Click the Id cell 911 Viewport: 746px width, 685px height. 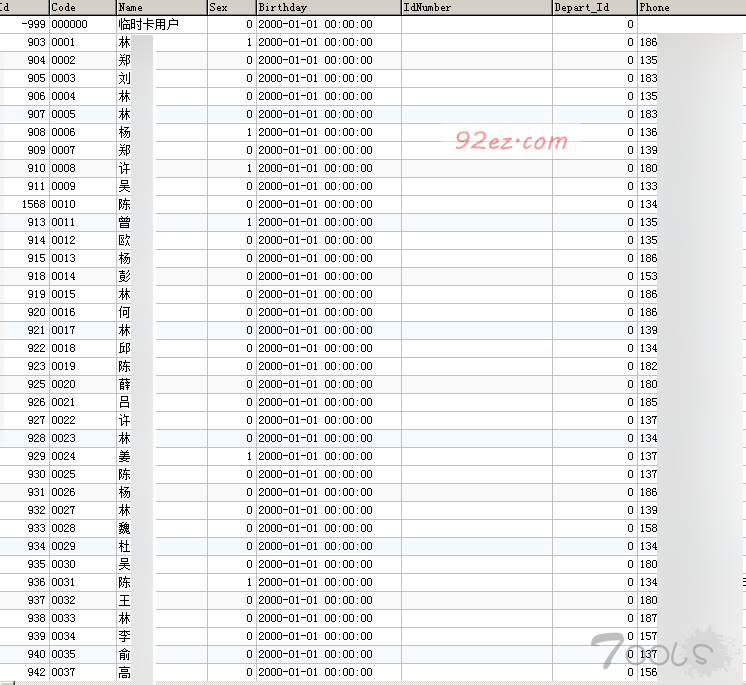click(x=24, y=186)
